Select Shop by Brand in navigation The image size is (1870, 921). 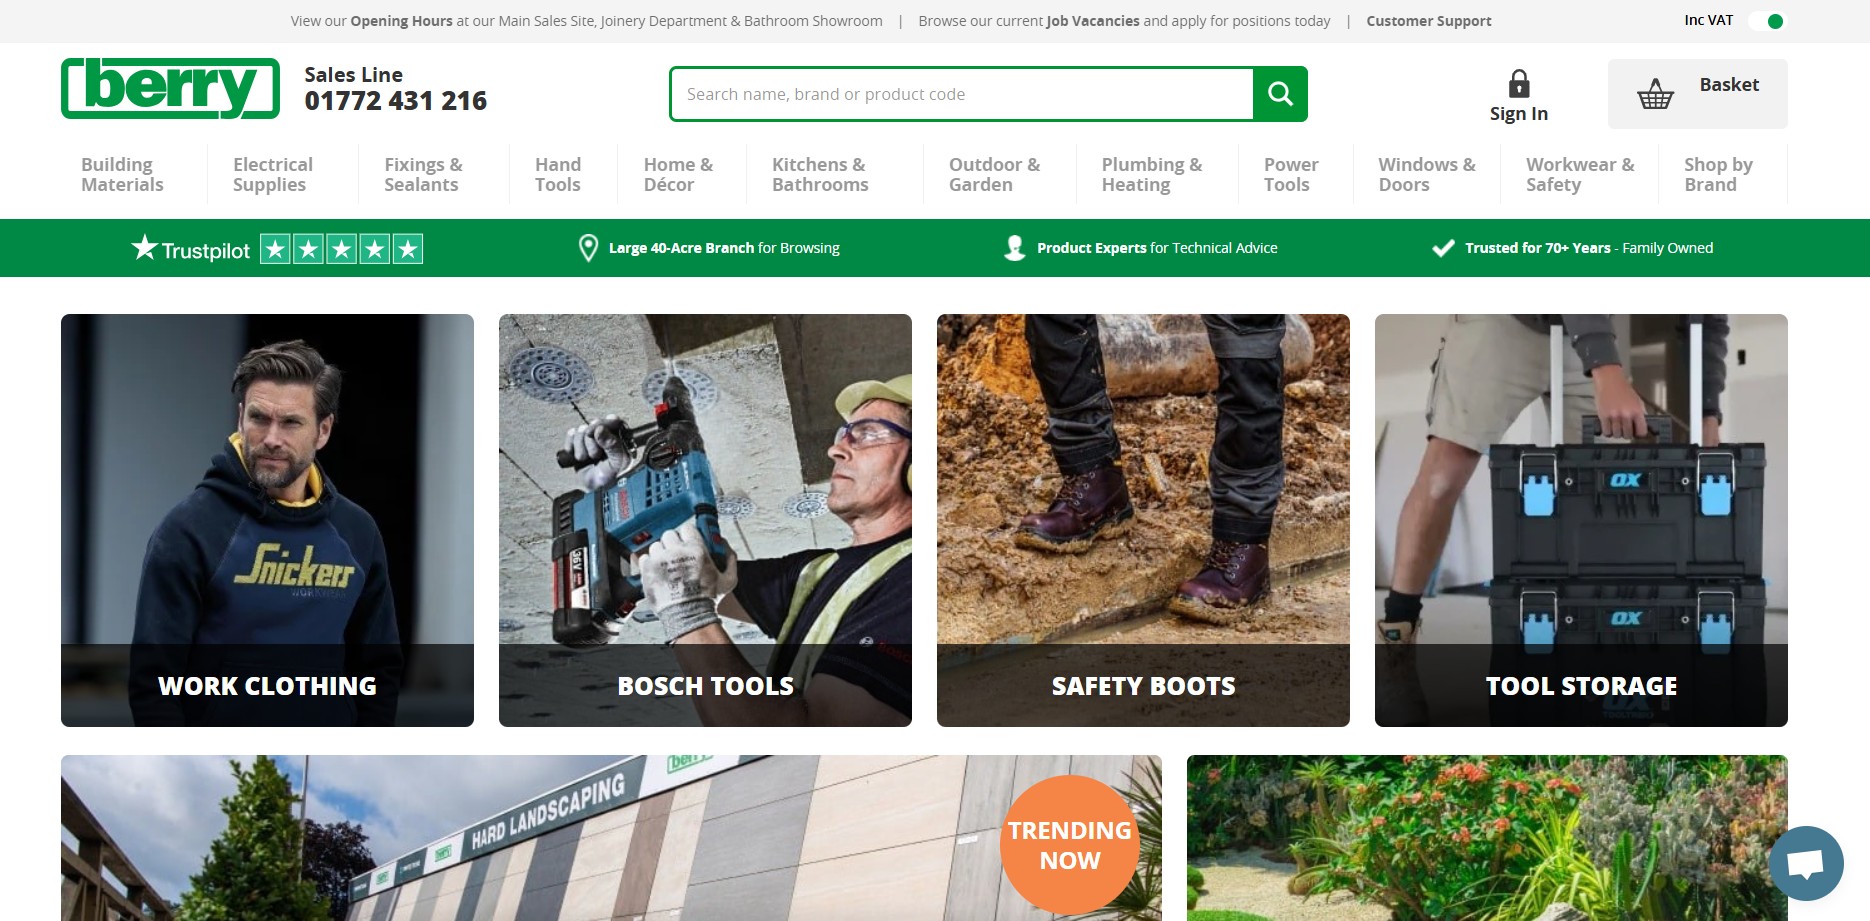1717,174
